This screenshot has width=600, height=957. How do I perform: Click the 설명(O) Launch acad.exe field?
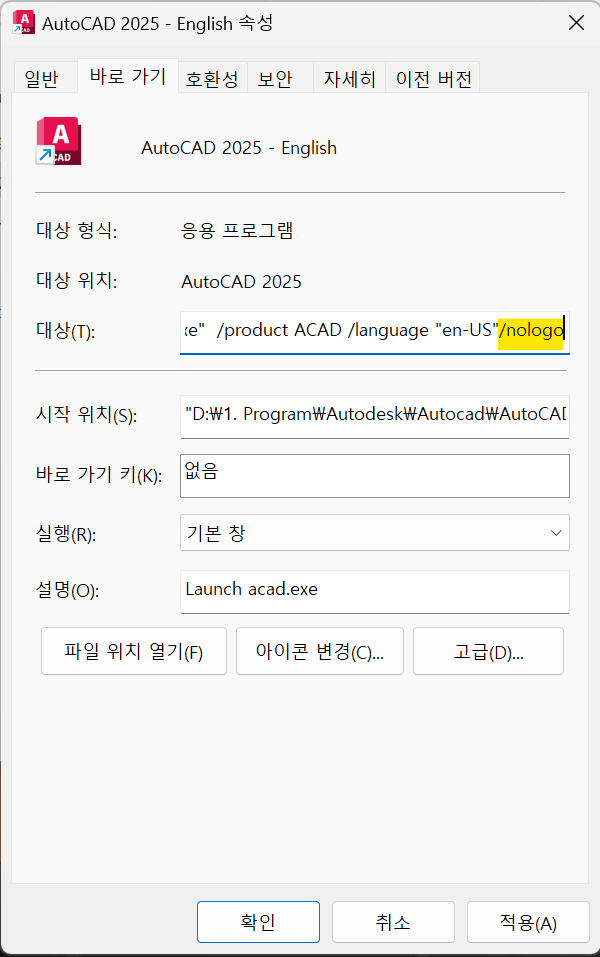point(375,591)
